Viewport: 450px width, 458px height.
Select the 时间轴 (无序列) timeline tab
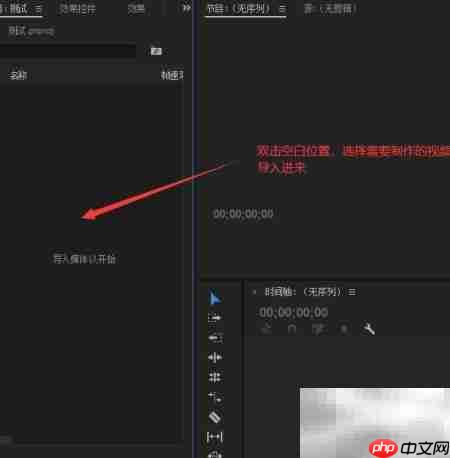coord(303,292)
